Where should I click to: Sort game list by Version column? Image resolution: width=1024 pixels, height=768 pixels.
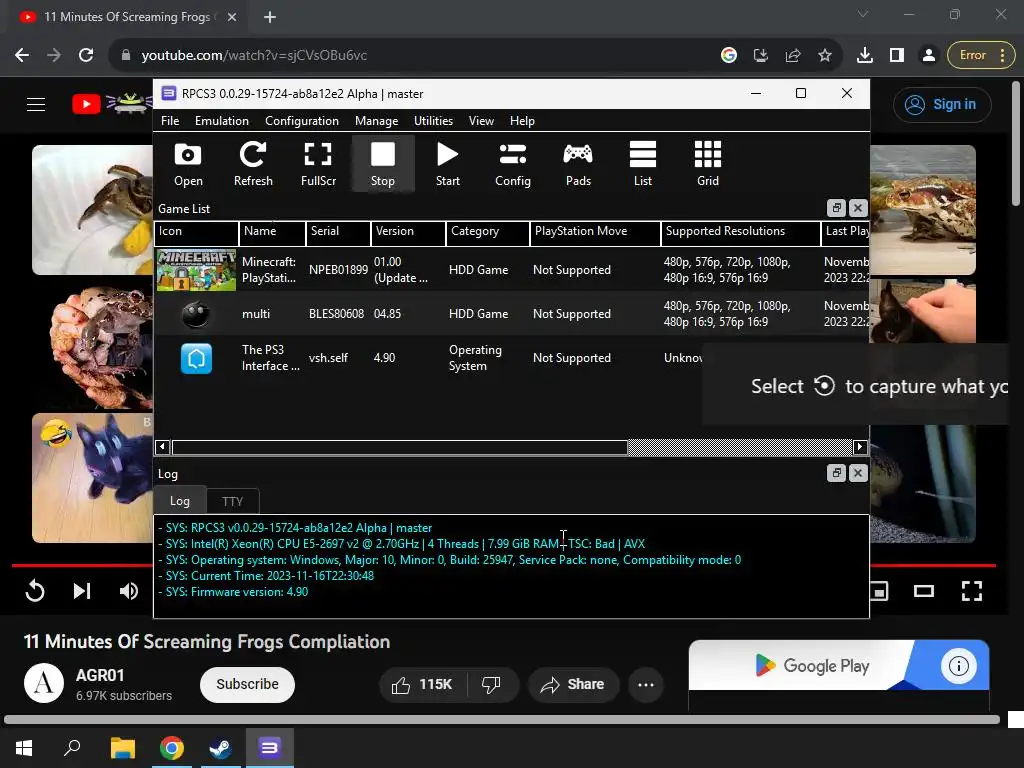(x=409, y=231)
